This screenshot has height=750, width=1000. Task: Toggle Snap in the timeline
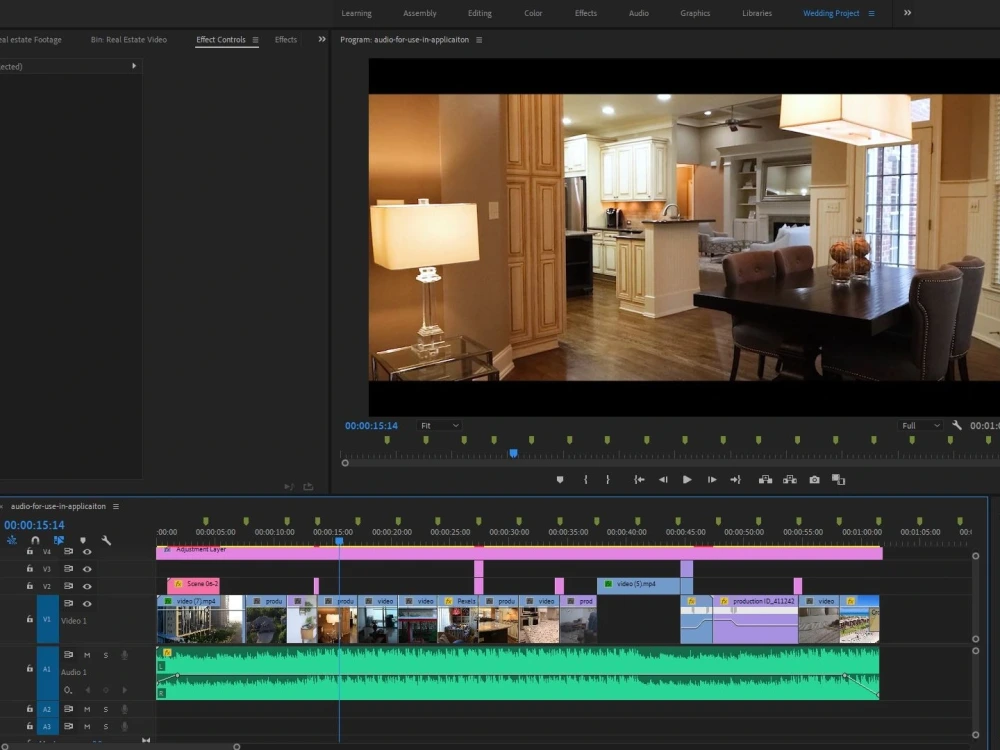[35, 540]
